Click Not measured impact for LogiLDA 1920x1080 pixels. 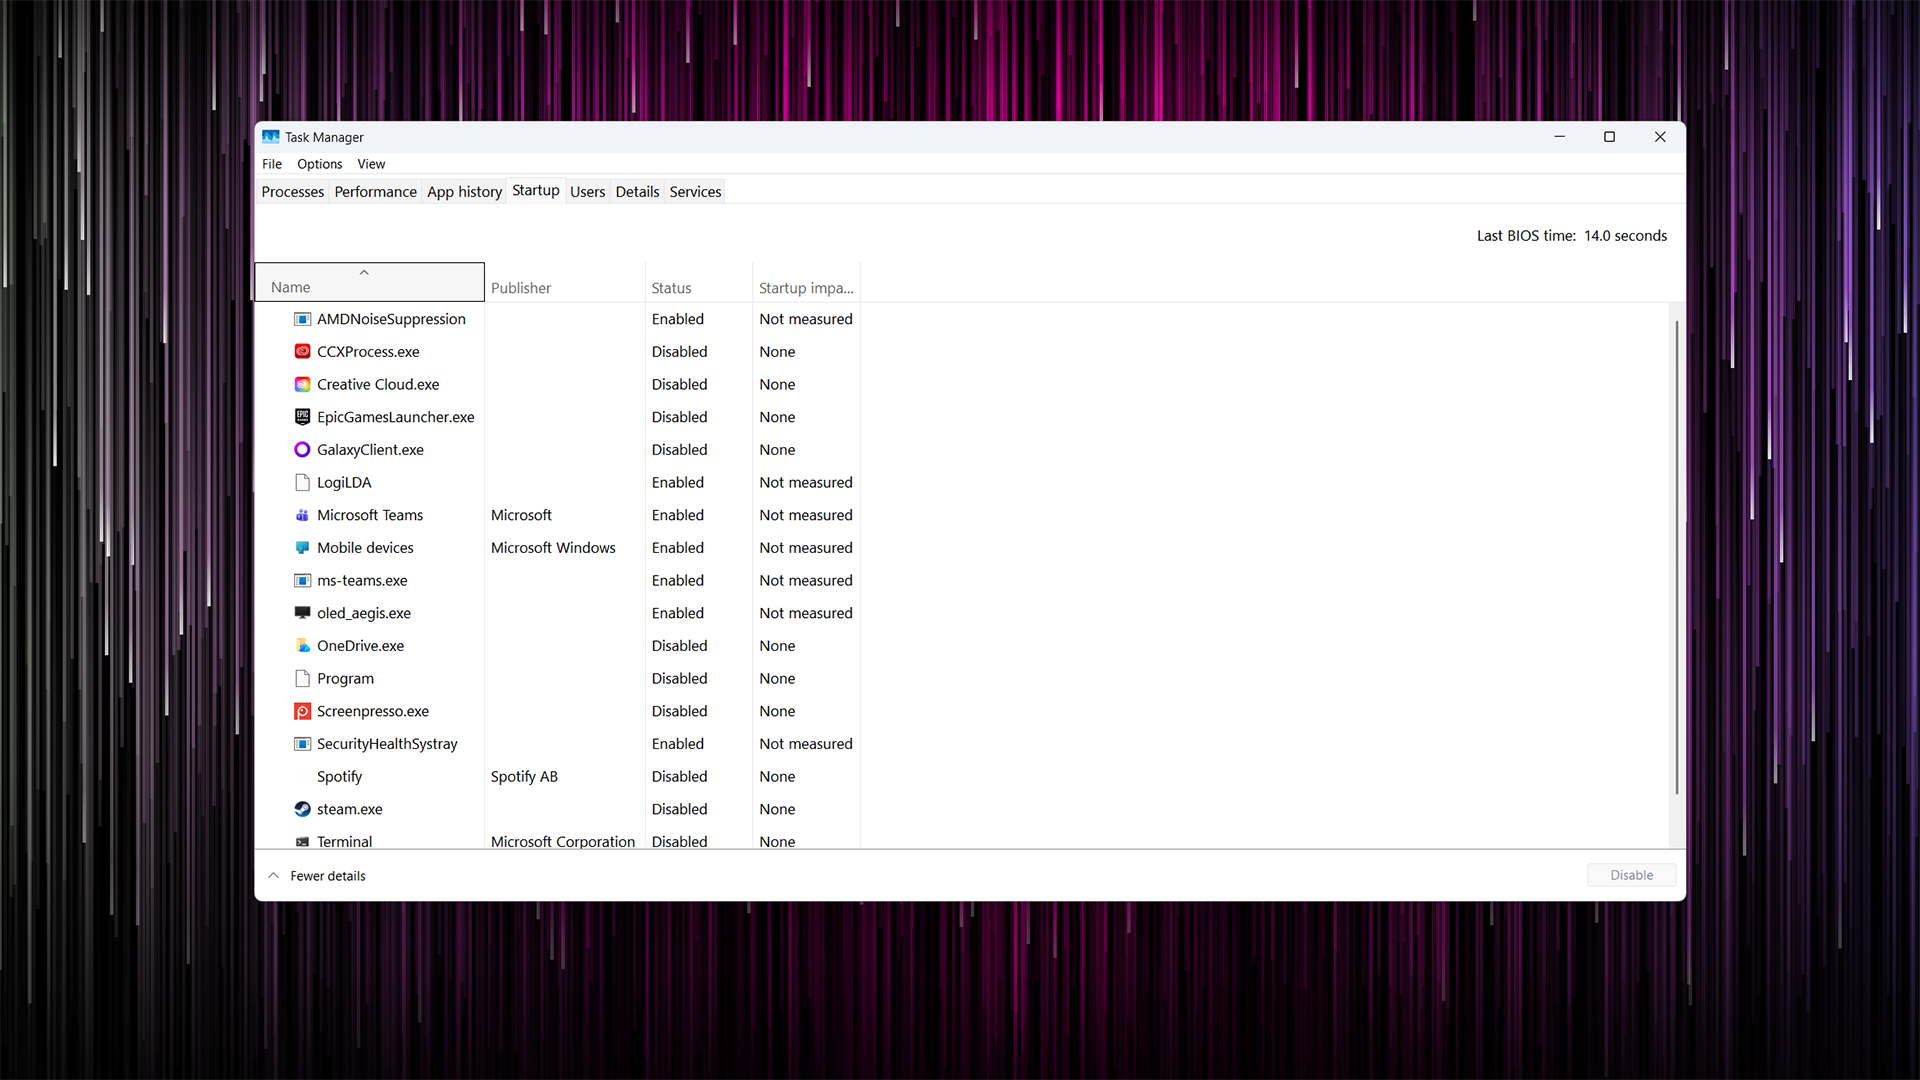(805, 482)
